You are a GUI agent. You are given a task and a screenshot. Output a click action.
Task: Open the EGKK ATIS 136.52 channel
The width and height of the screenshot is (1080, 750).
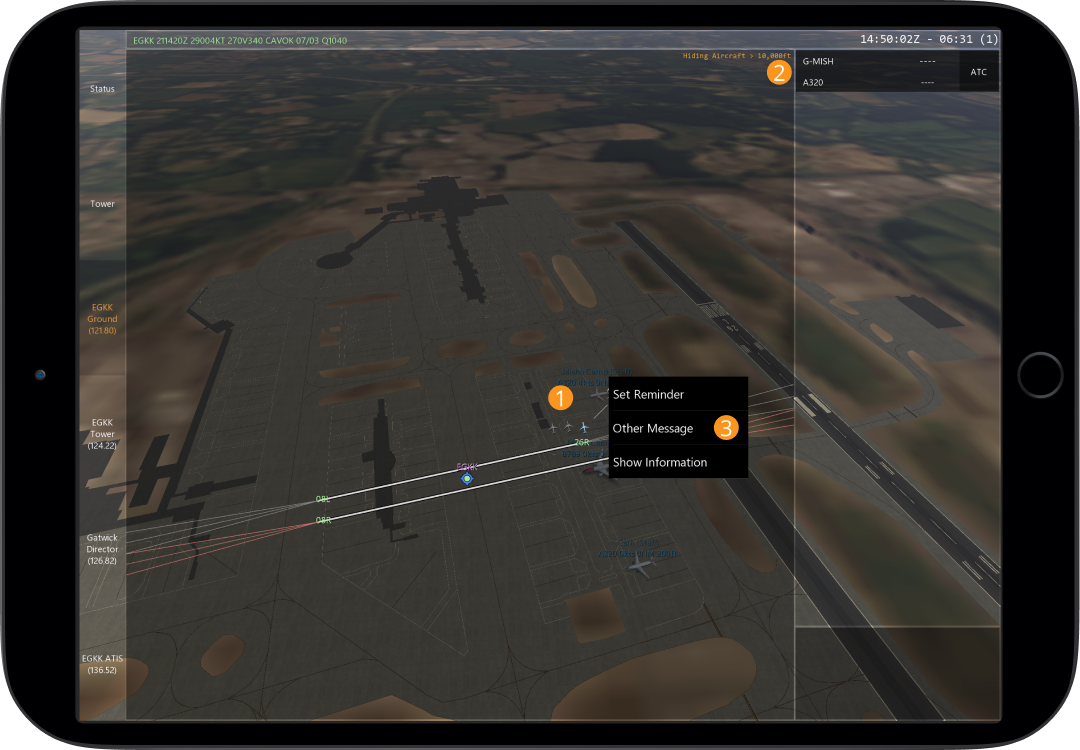tap(101, 664)
